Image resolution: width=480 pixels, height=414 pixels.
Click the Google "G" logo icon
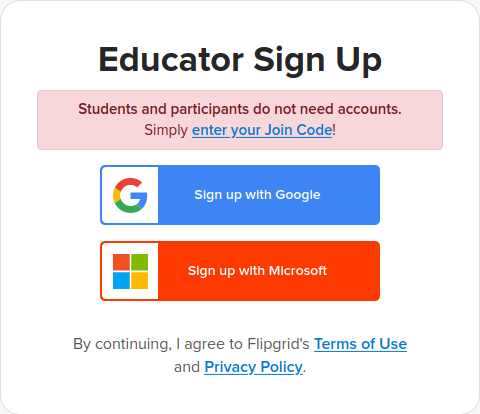tap(130, 195)
